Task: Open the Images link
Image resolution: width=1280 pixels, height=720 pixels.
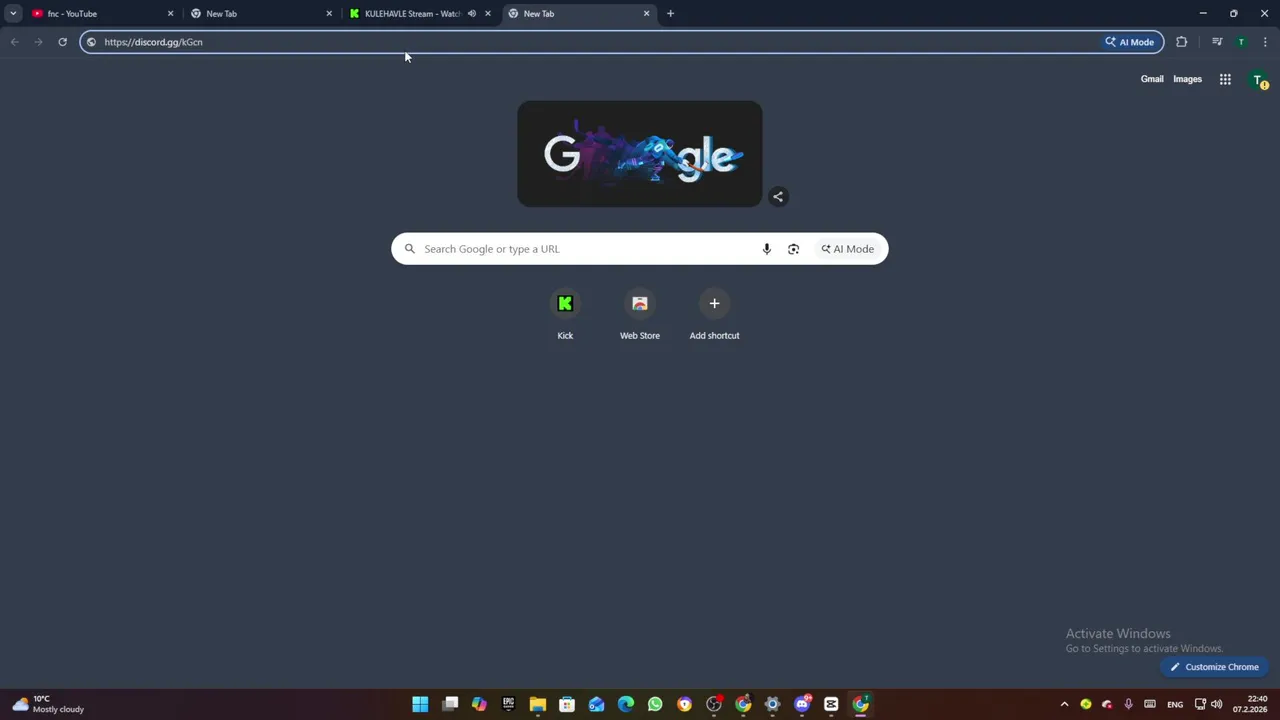Action: pyautogui.click(x=1187, y=79)
